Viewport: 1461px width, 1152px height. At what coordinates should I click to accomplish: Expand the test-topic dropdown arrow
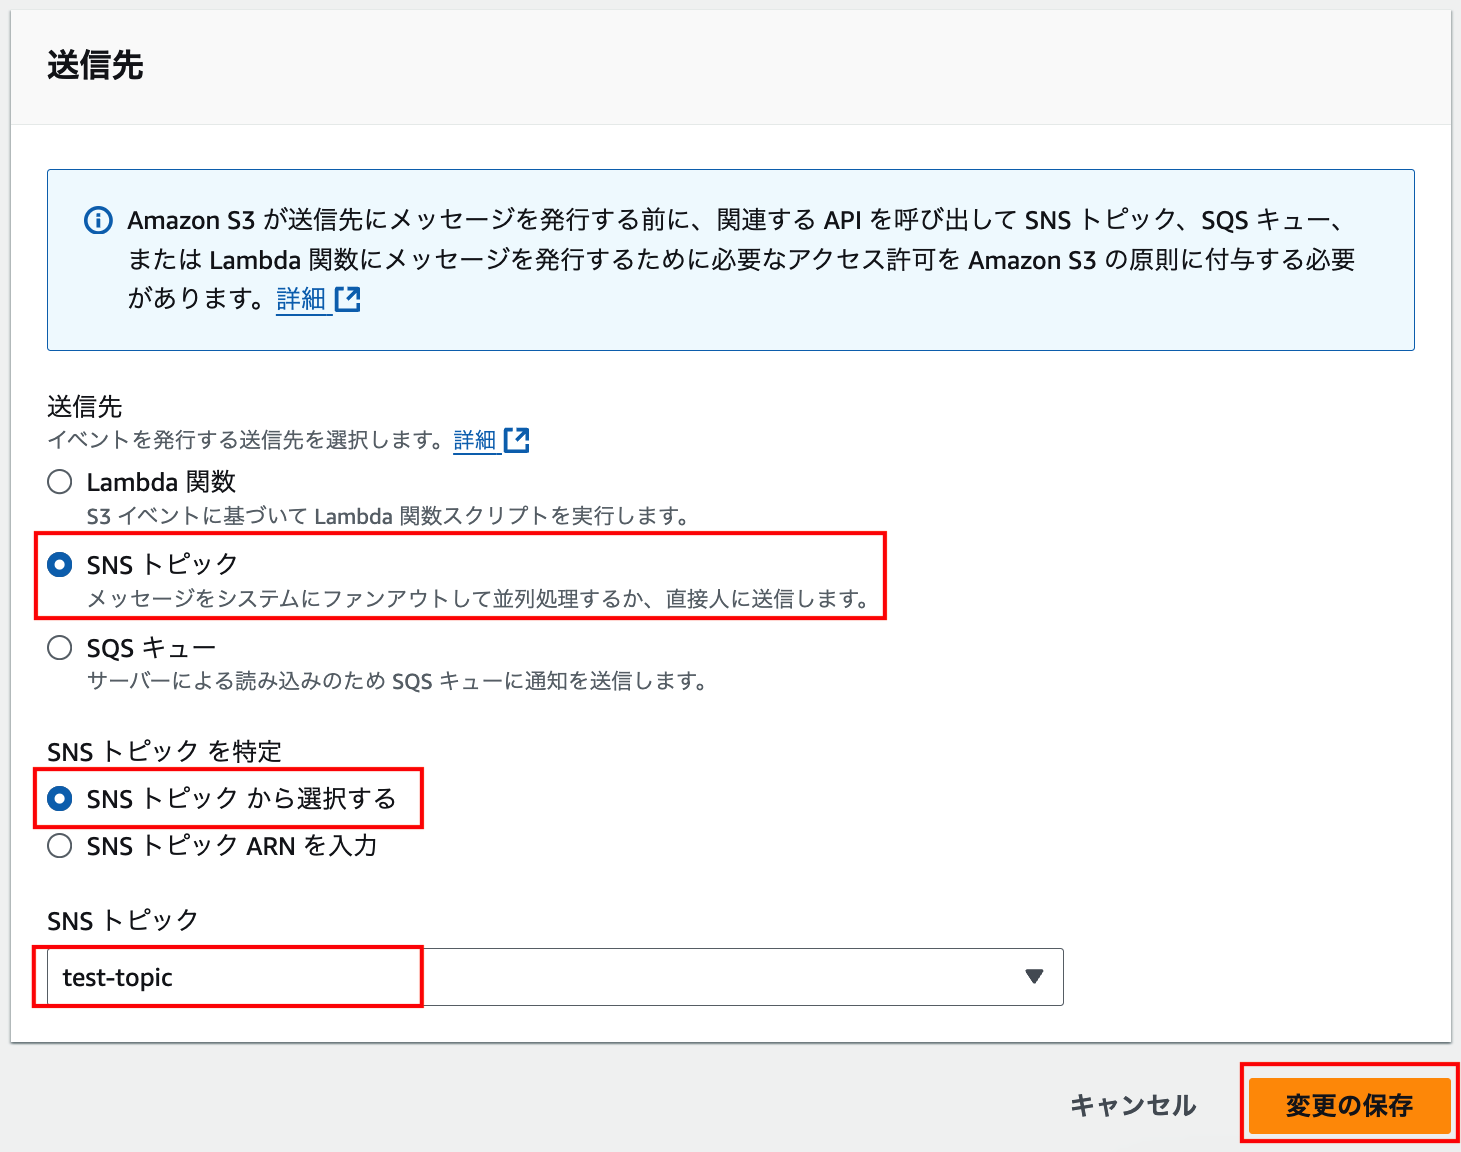click(1034, 977)
